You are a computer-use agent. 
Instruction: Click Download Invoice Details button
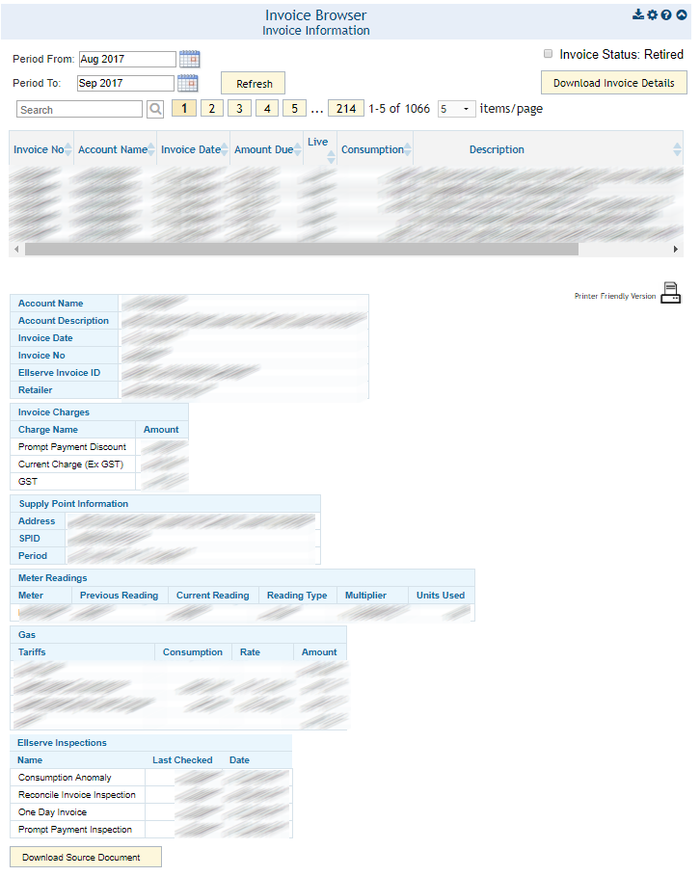point(614,83)
